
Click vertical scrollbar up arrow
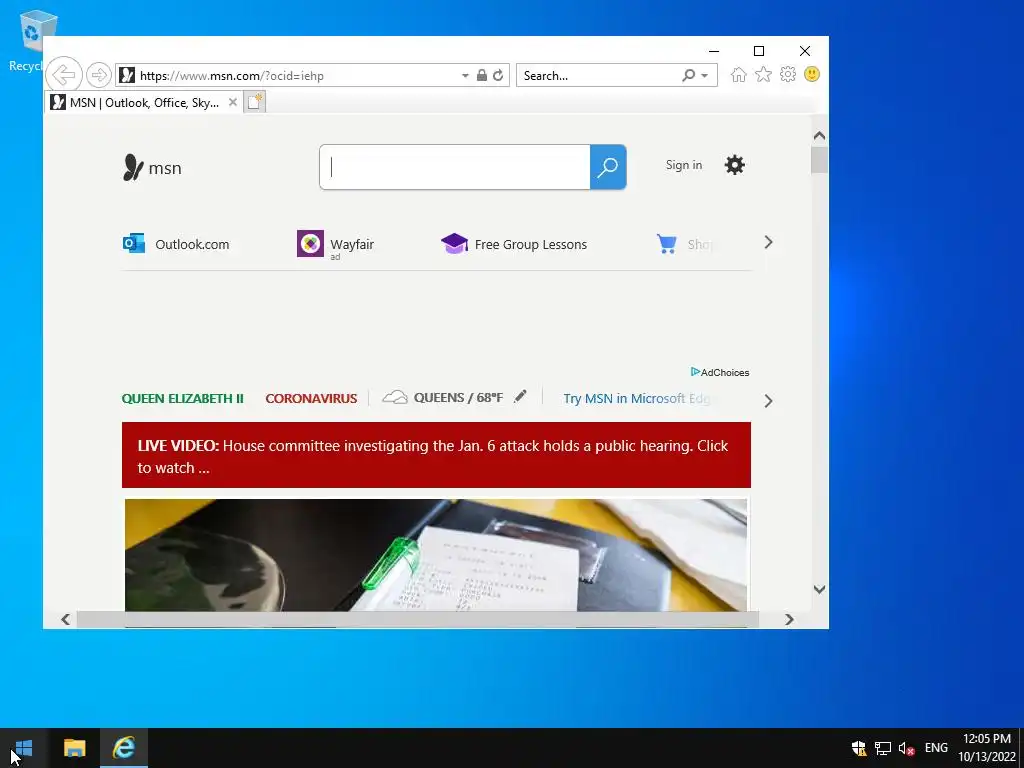tap(819, 136)
